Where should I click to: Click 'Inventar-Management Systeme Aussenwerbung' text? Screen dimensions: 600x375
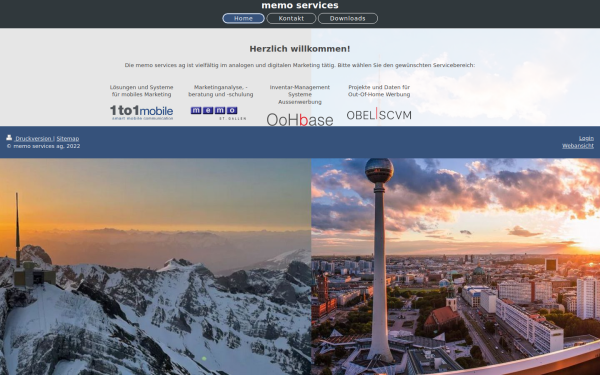[x=300, y=95]
